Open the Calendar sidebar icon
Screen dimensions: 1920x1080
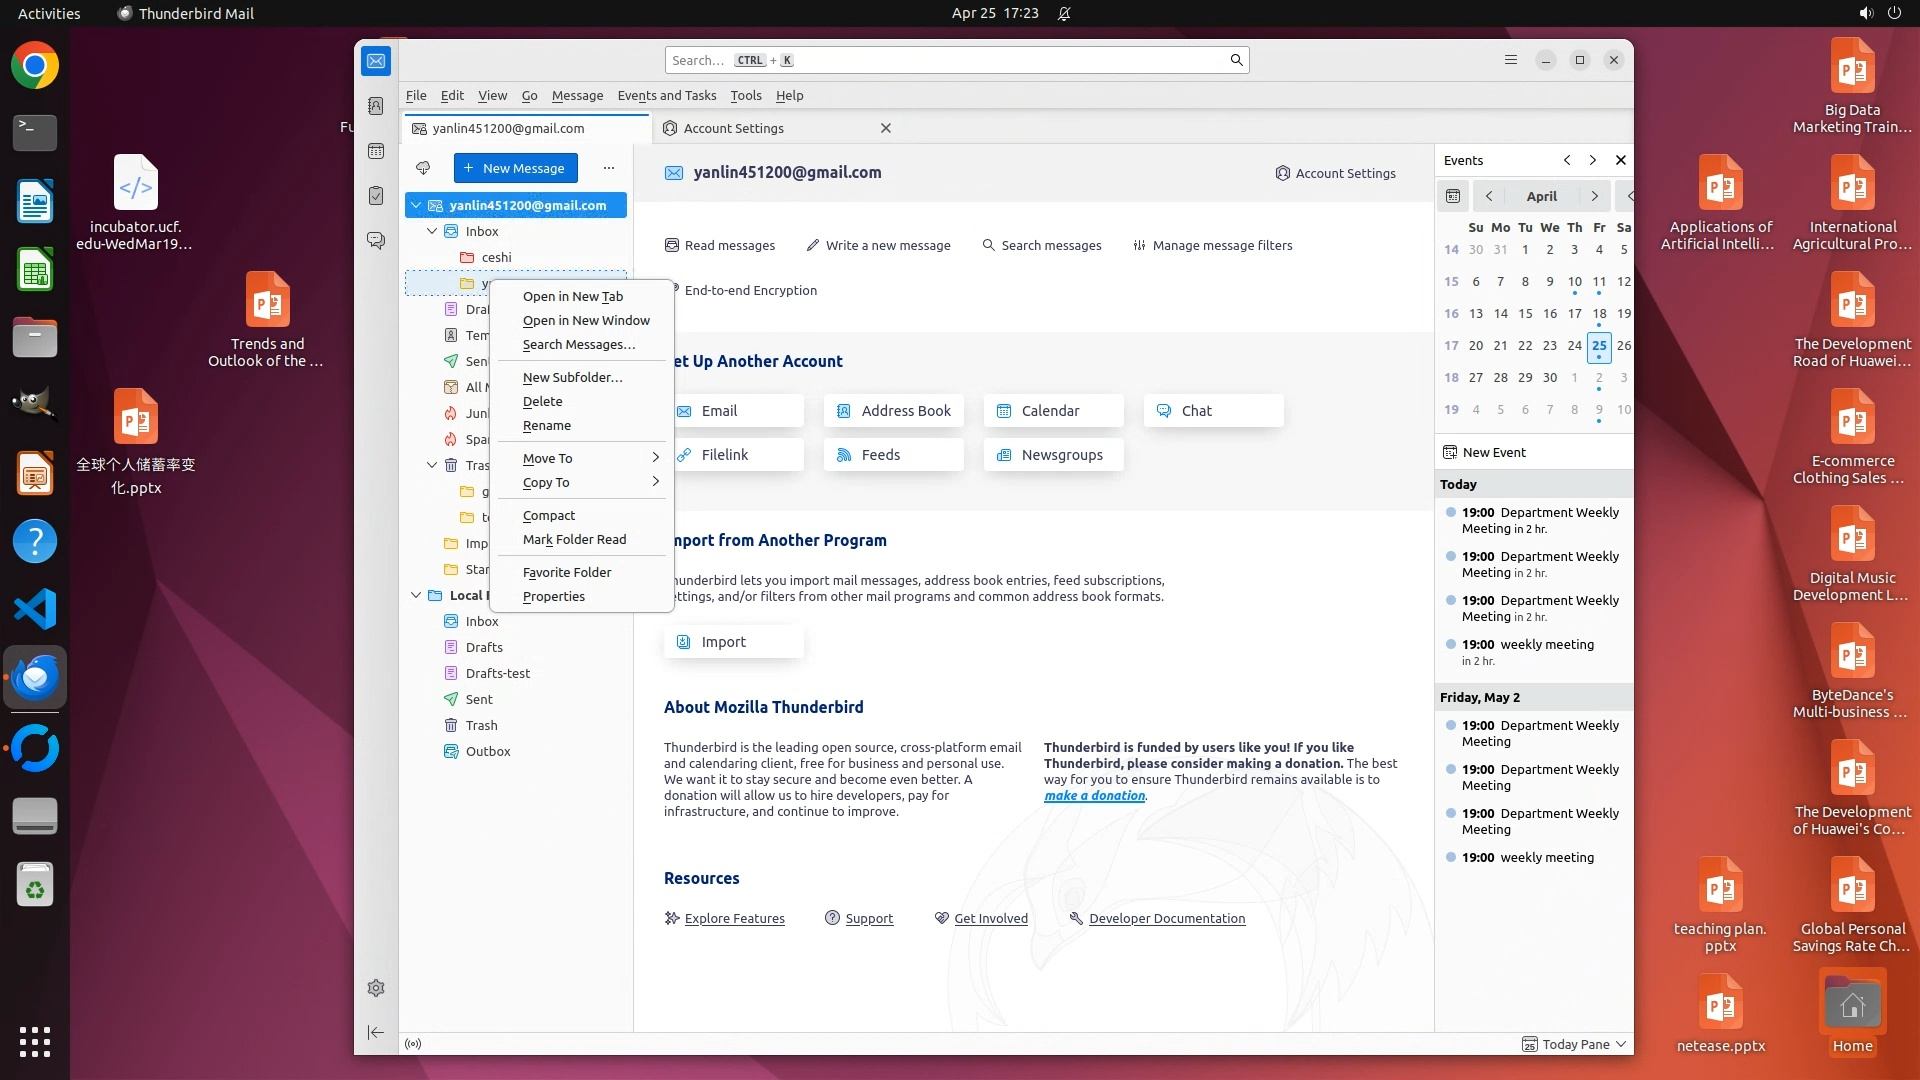376,151
